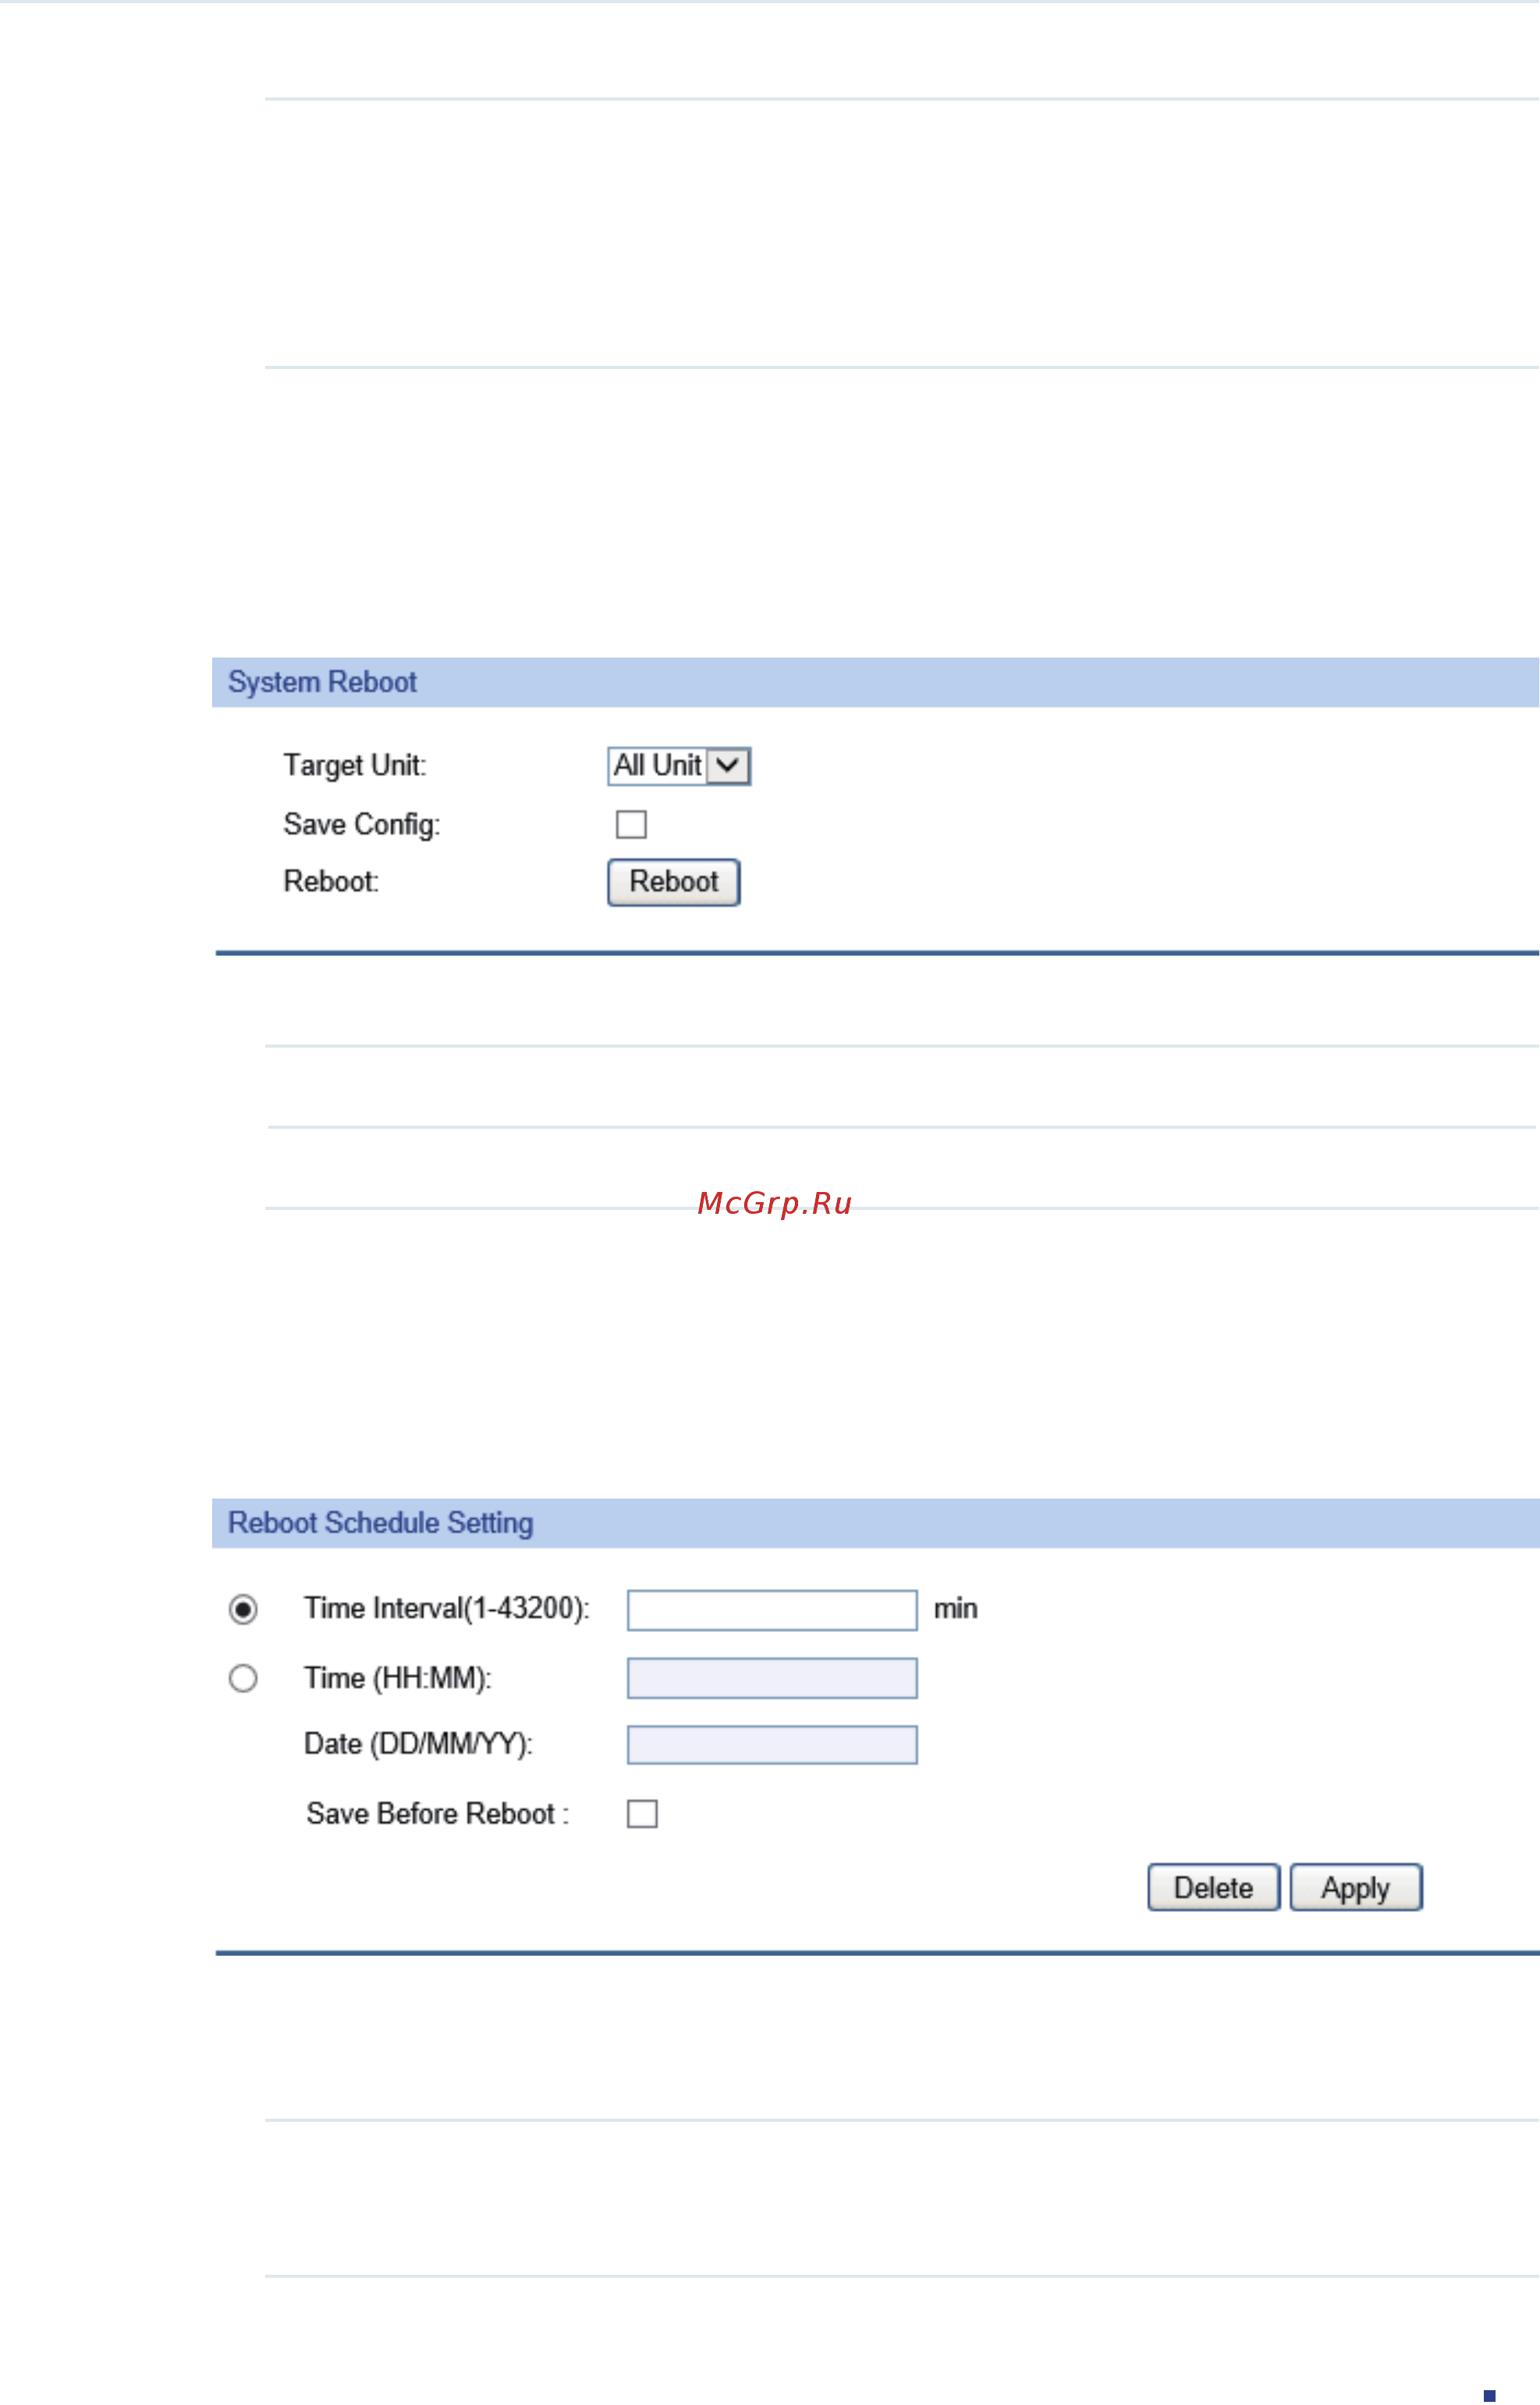Viewport: 1540px width, 2405px height.
Task: Click the System Reboot section header
Action: coord(875,682)
